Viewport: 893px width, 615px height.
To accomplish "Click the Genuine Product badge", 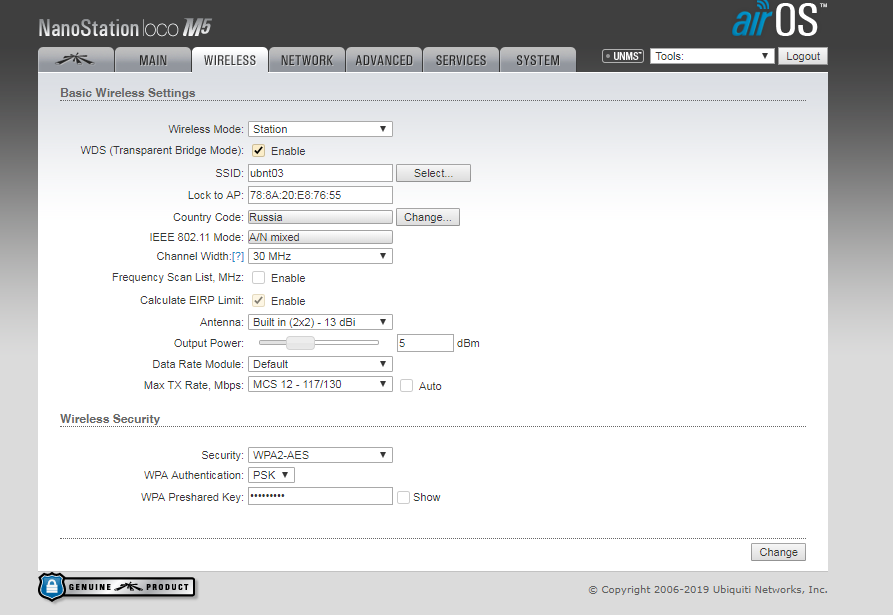I will point(117,587).
